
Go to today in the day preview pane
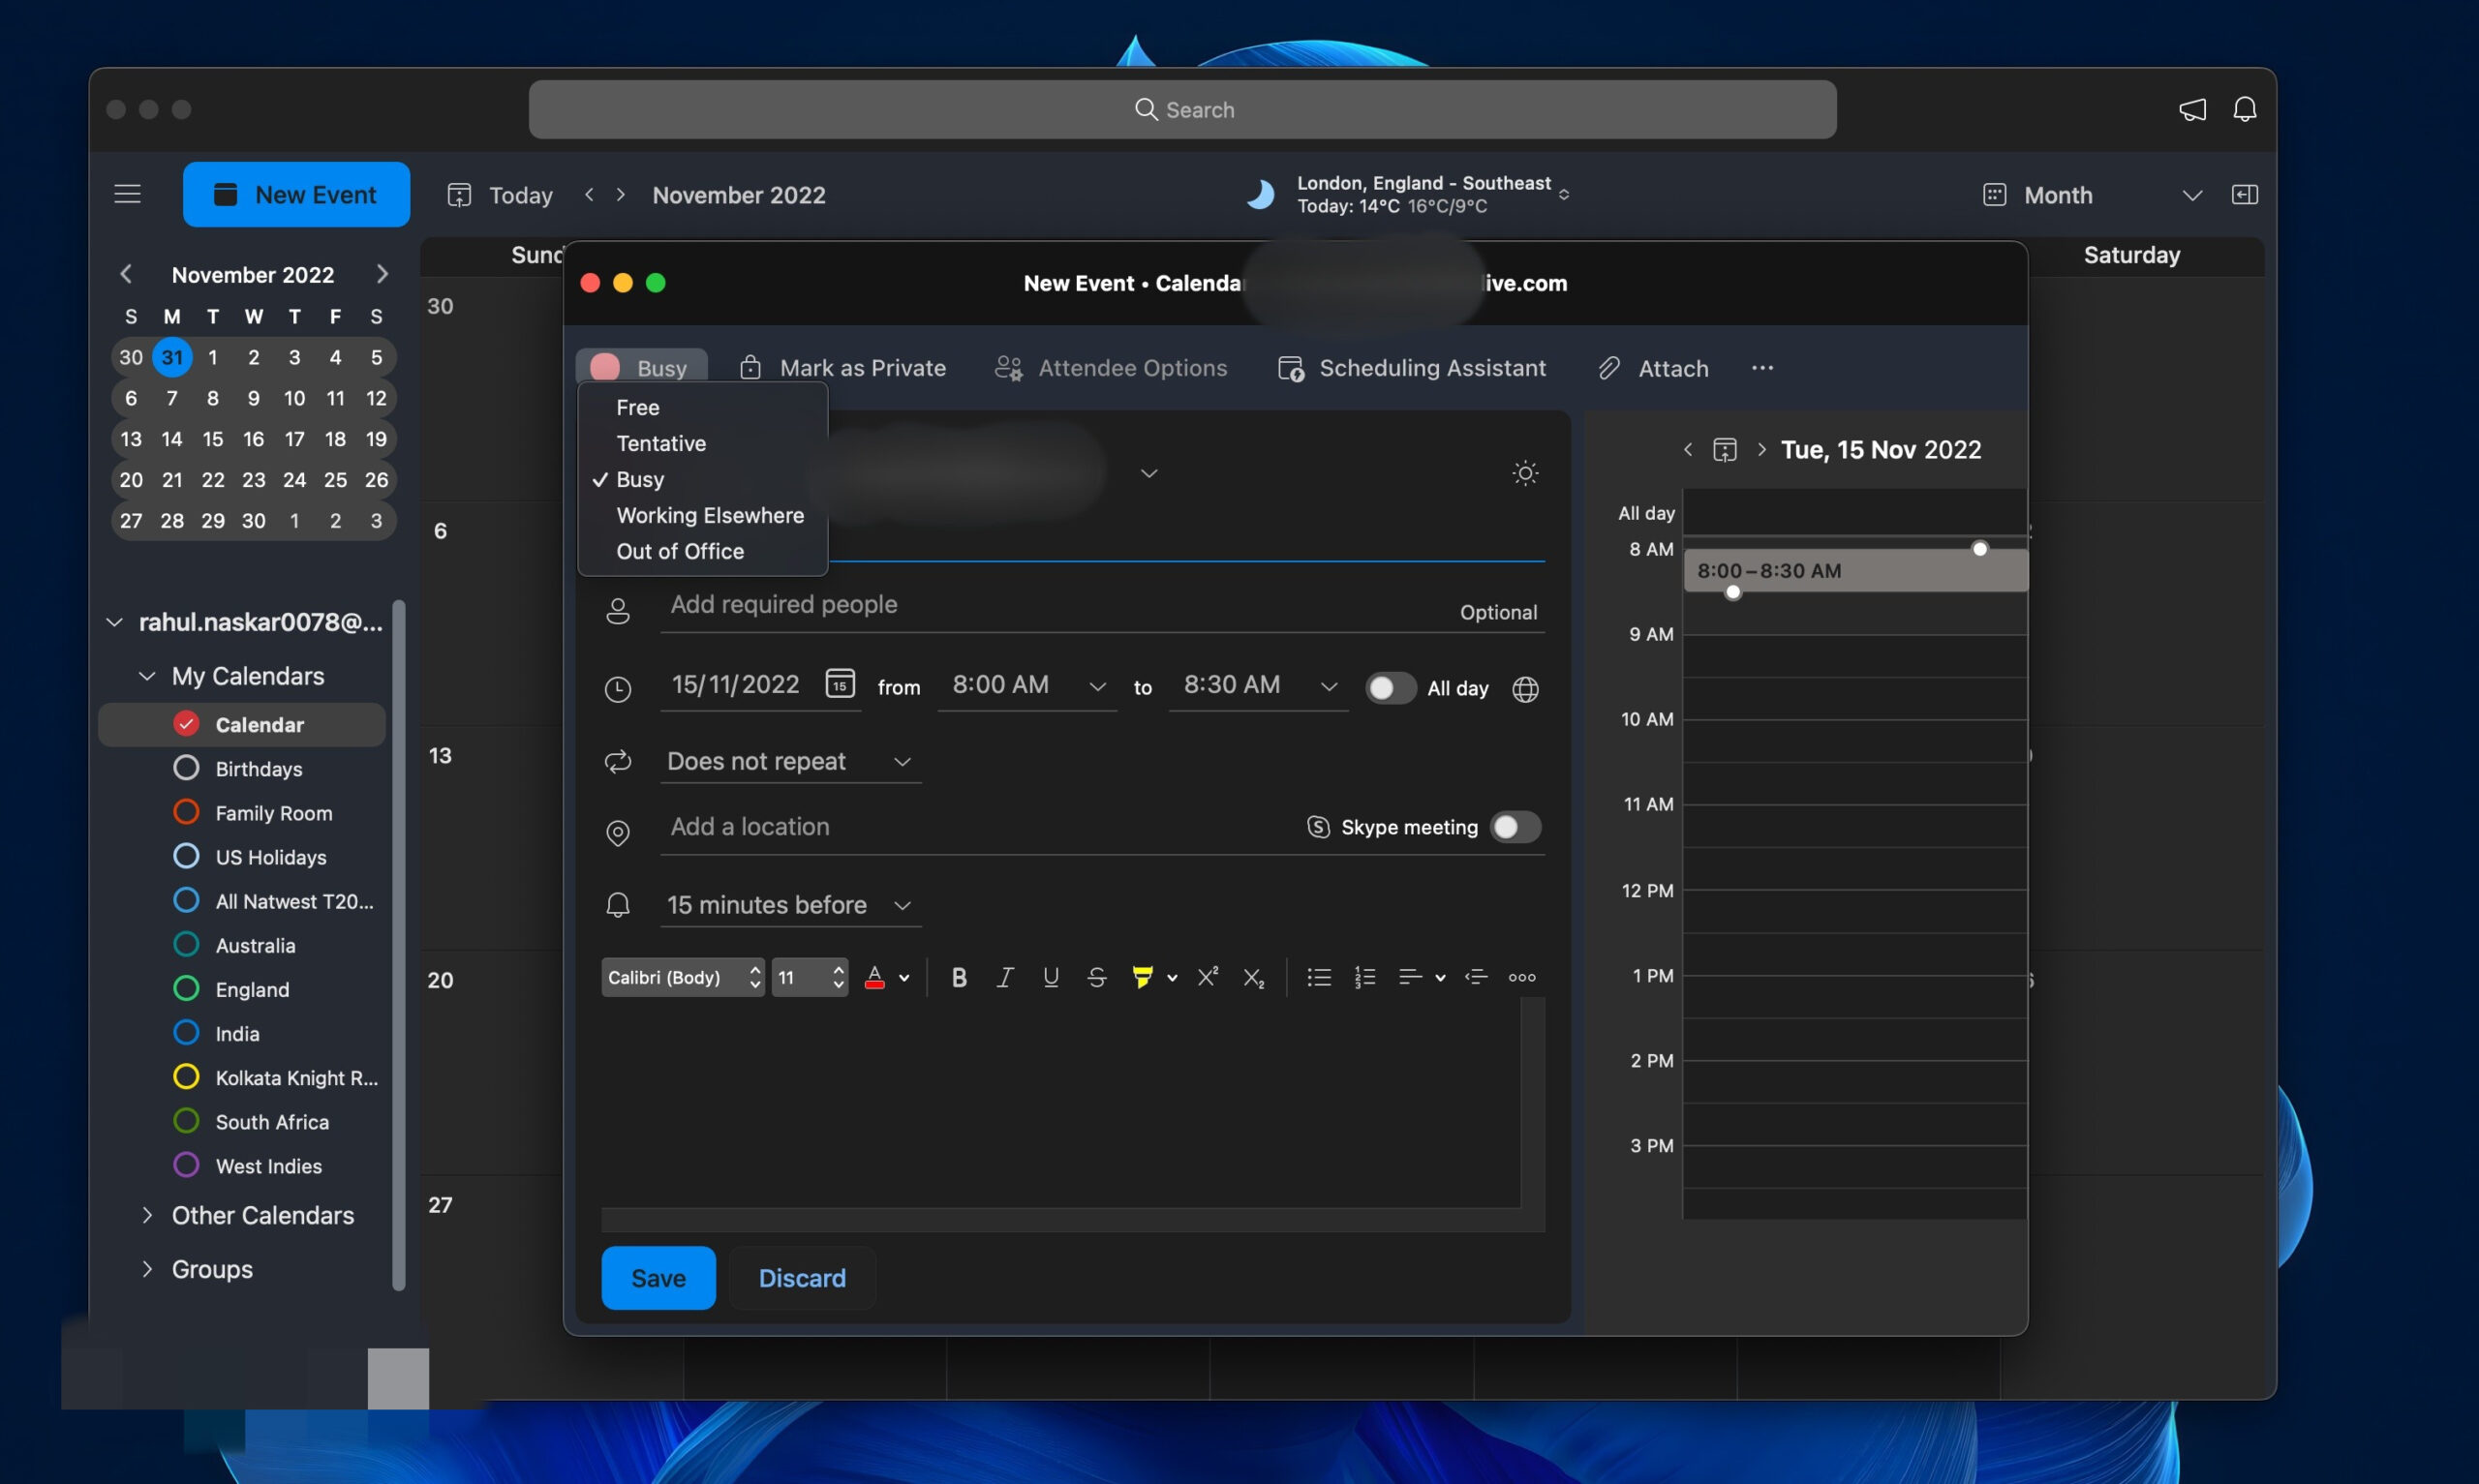pyautogui.click(x=1724, y=450)
